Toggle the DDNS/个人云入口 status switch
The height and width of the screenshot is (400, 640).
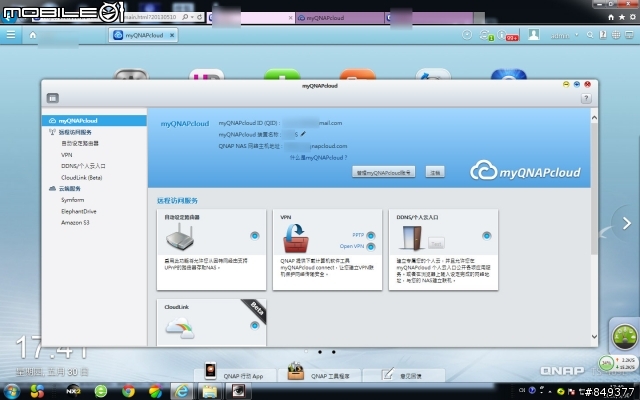click(x=487, y=236)
